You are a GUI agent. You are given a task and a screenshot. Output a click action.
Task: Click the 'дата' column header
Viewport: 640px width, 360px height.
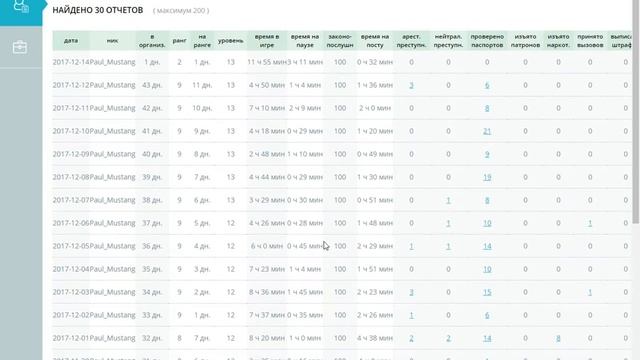click(x=71, y=41)
